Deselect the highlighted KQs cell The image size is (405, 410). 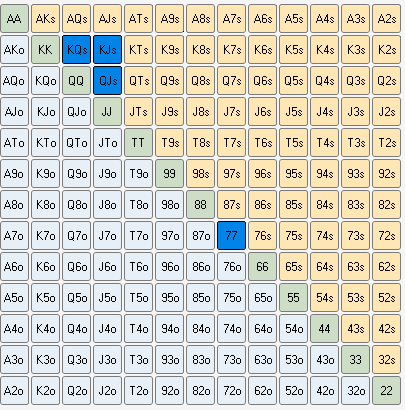(x=76, y=50)
